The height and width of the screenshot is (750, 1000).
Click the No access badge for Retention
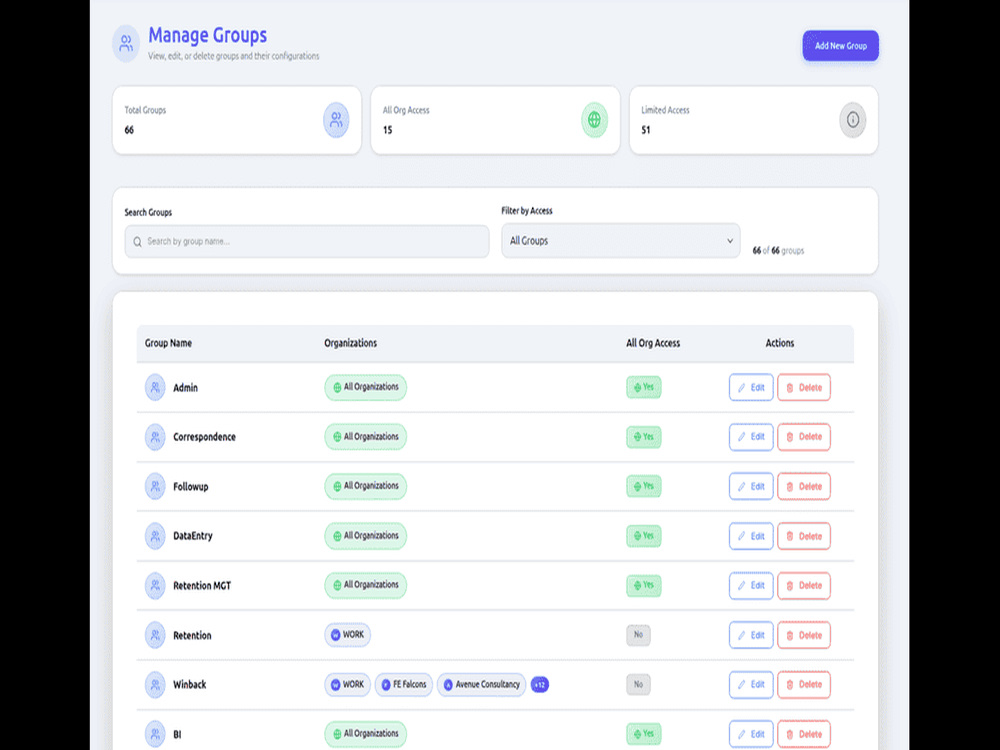[638, 635]
